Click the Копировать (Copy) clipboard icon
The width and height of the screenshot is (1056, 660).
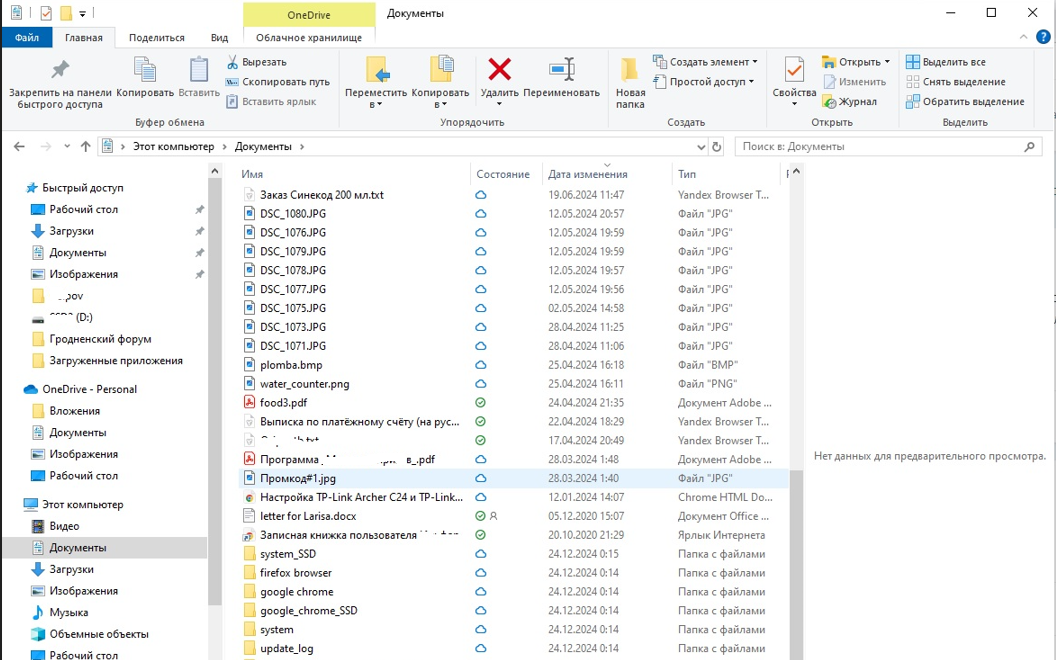[145, 70]
